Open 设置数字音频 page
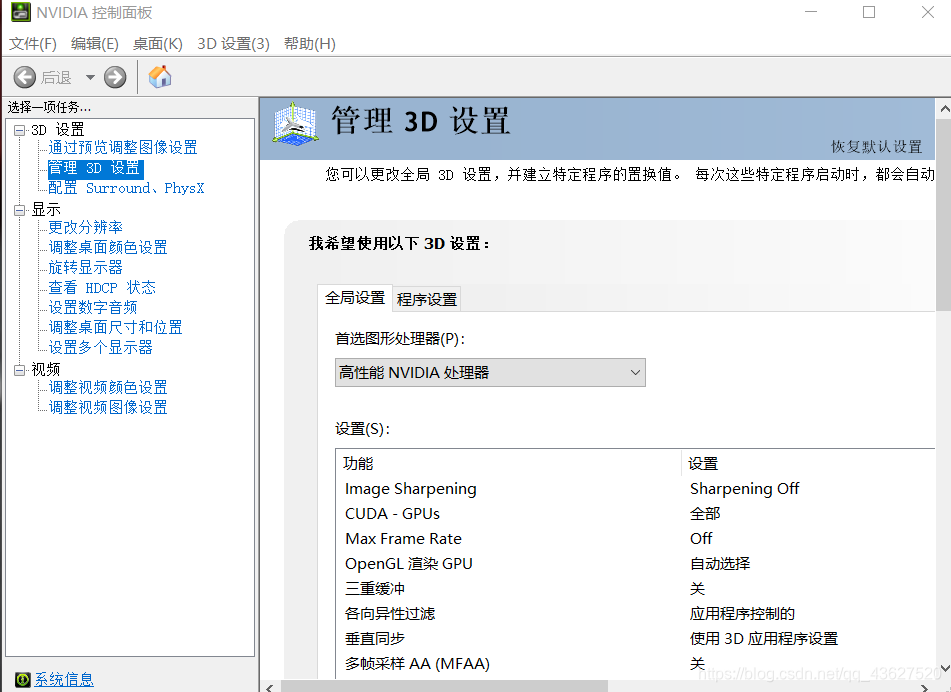Viewport: 951px width, 692px height. pos(93,307)
